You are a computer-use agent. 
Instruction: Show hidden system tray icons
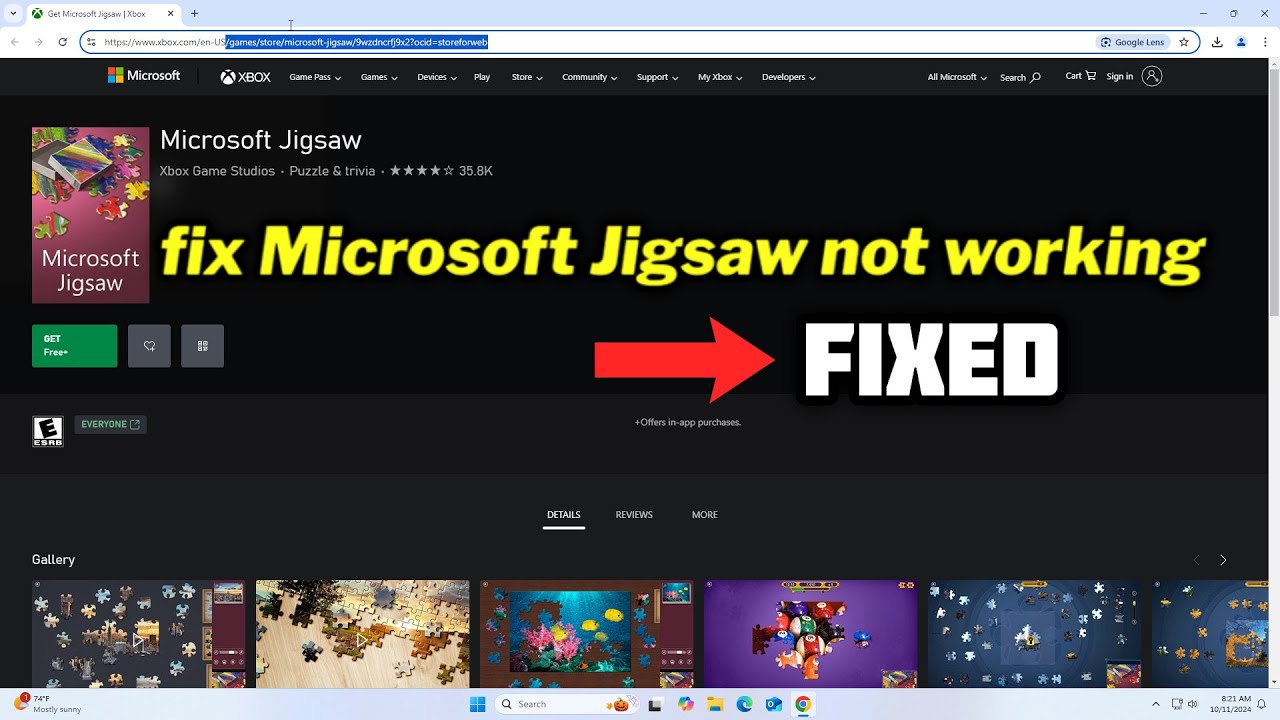[1156, 704]
